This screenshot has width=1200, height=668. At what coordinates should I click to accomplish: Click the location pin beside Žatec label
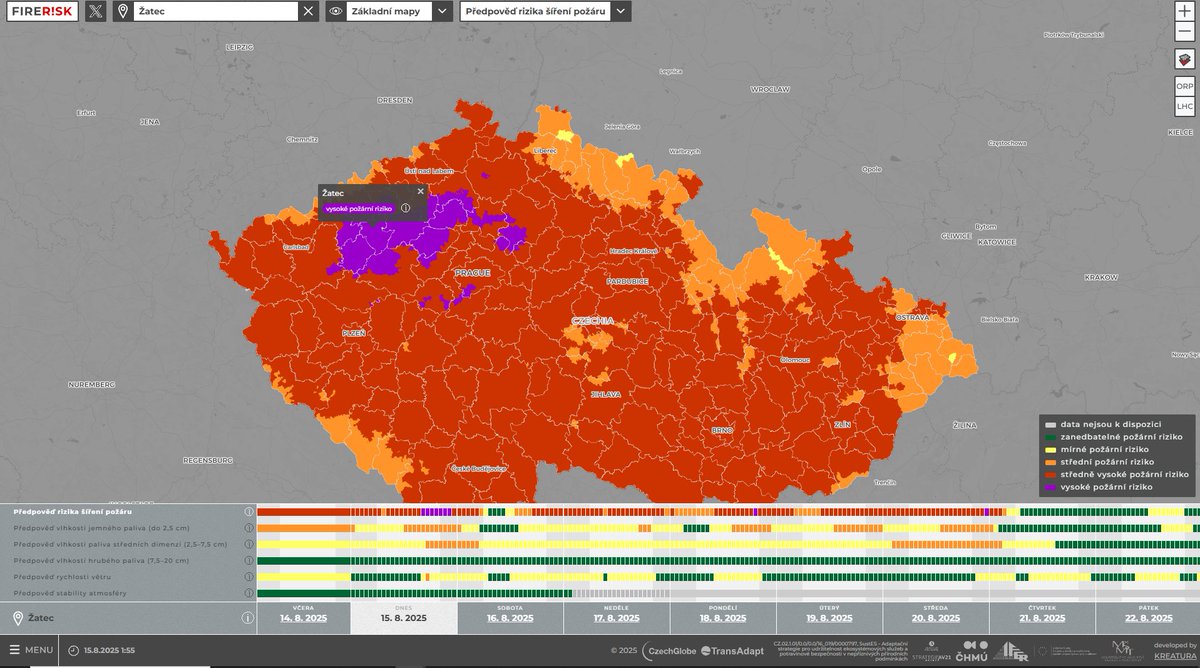point(17,618)
